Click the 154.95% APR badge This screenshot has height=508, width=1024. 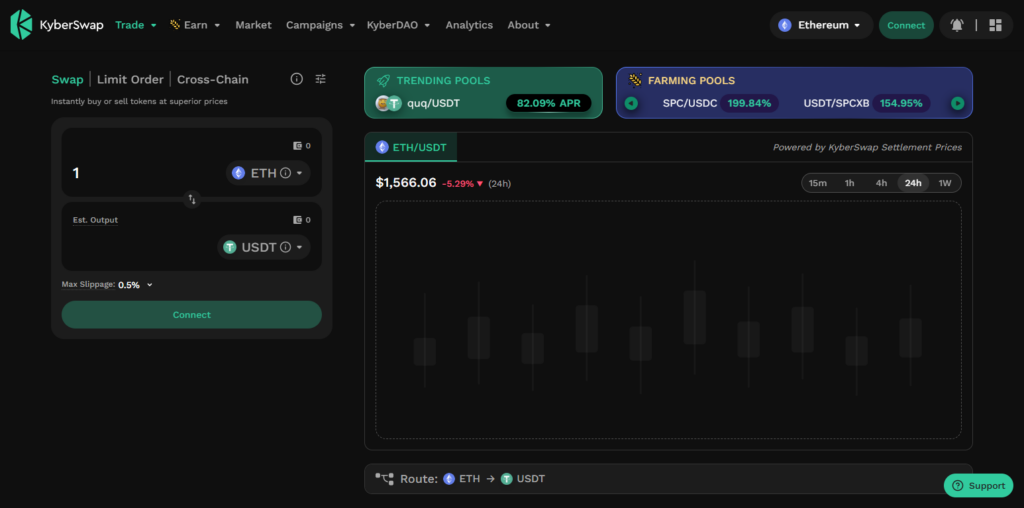pos(901,103)
